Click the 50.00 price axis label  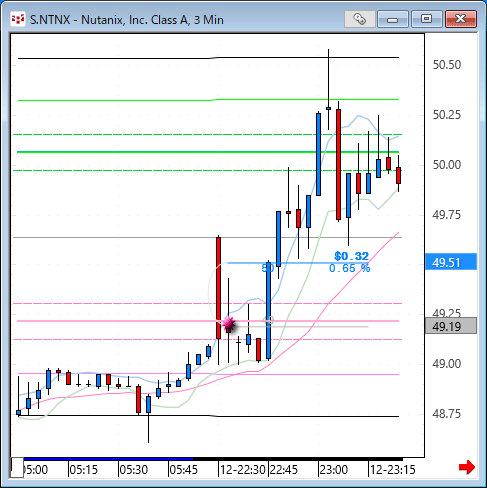click(x=447, y=165)
